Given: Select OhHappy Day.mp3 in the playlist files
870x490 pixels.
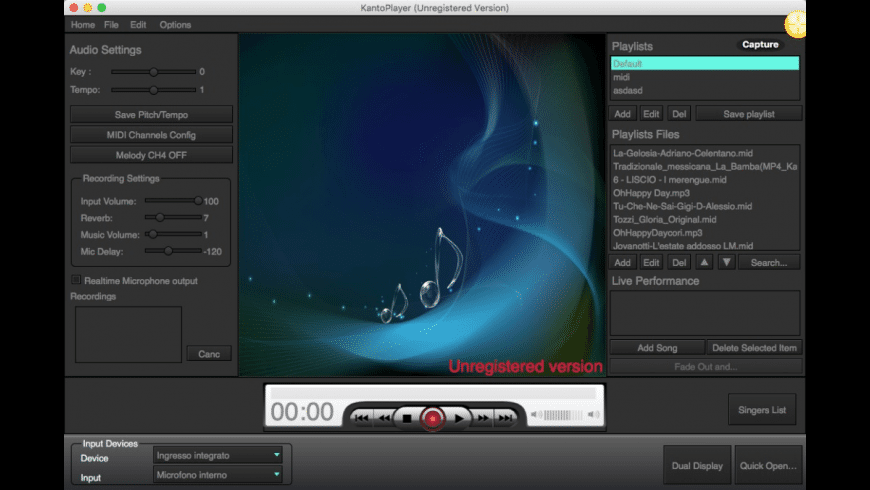Looking at the screenshot, I should pyautogui.click(x=651, y=192).
